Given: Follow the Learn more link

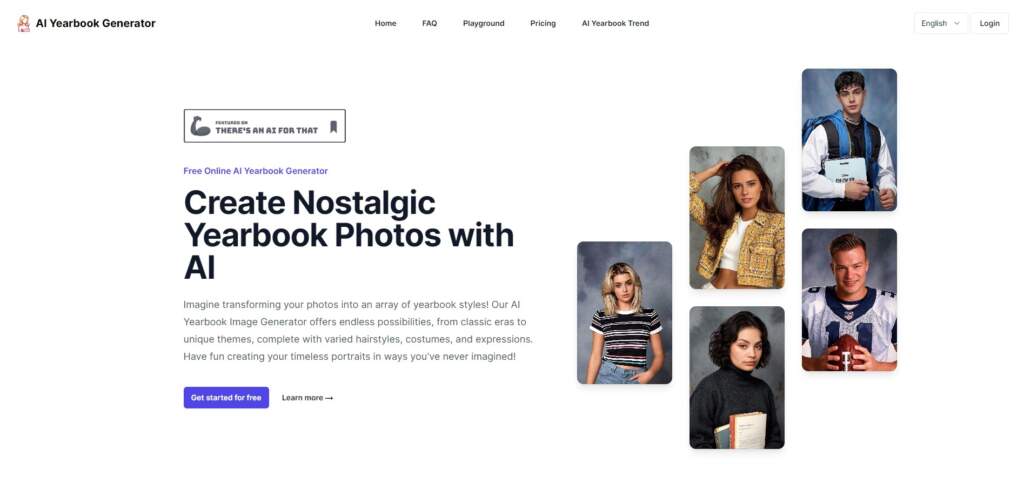Looking at the screenshot, I should [307, 398].
